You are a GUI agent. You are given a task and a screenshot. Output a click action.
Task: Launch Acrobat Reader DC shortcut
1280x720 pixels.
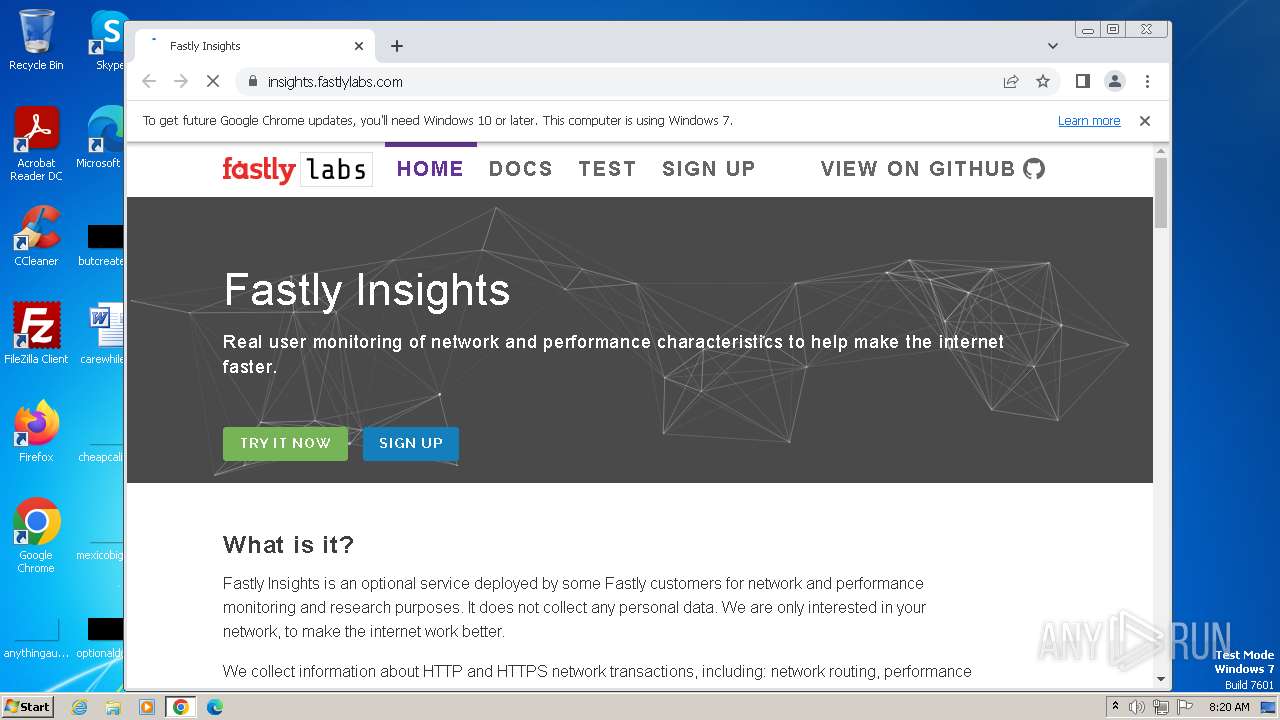(36, 144)
